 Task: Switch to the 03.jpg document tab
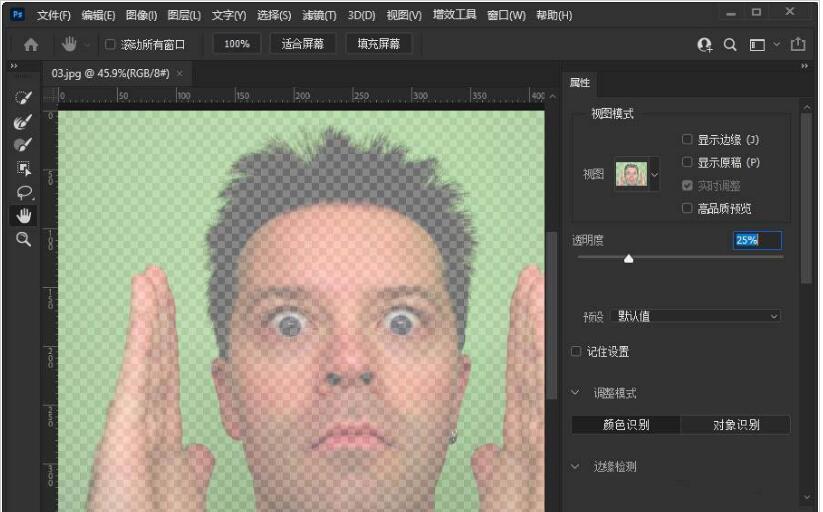coord(110,74)
